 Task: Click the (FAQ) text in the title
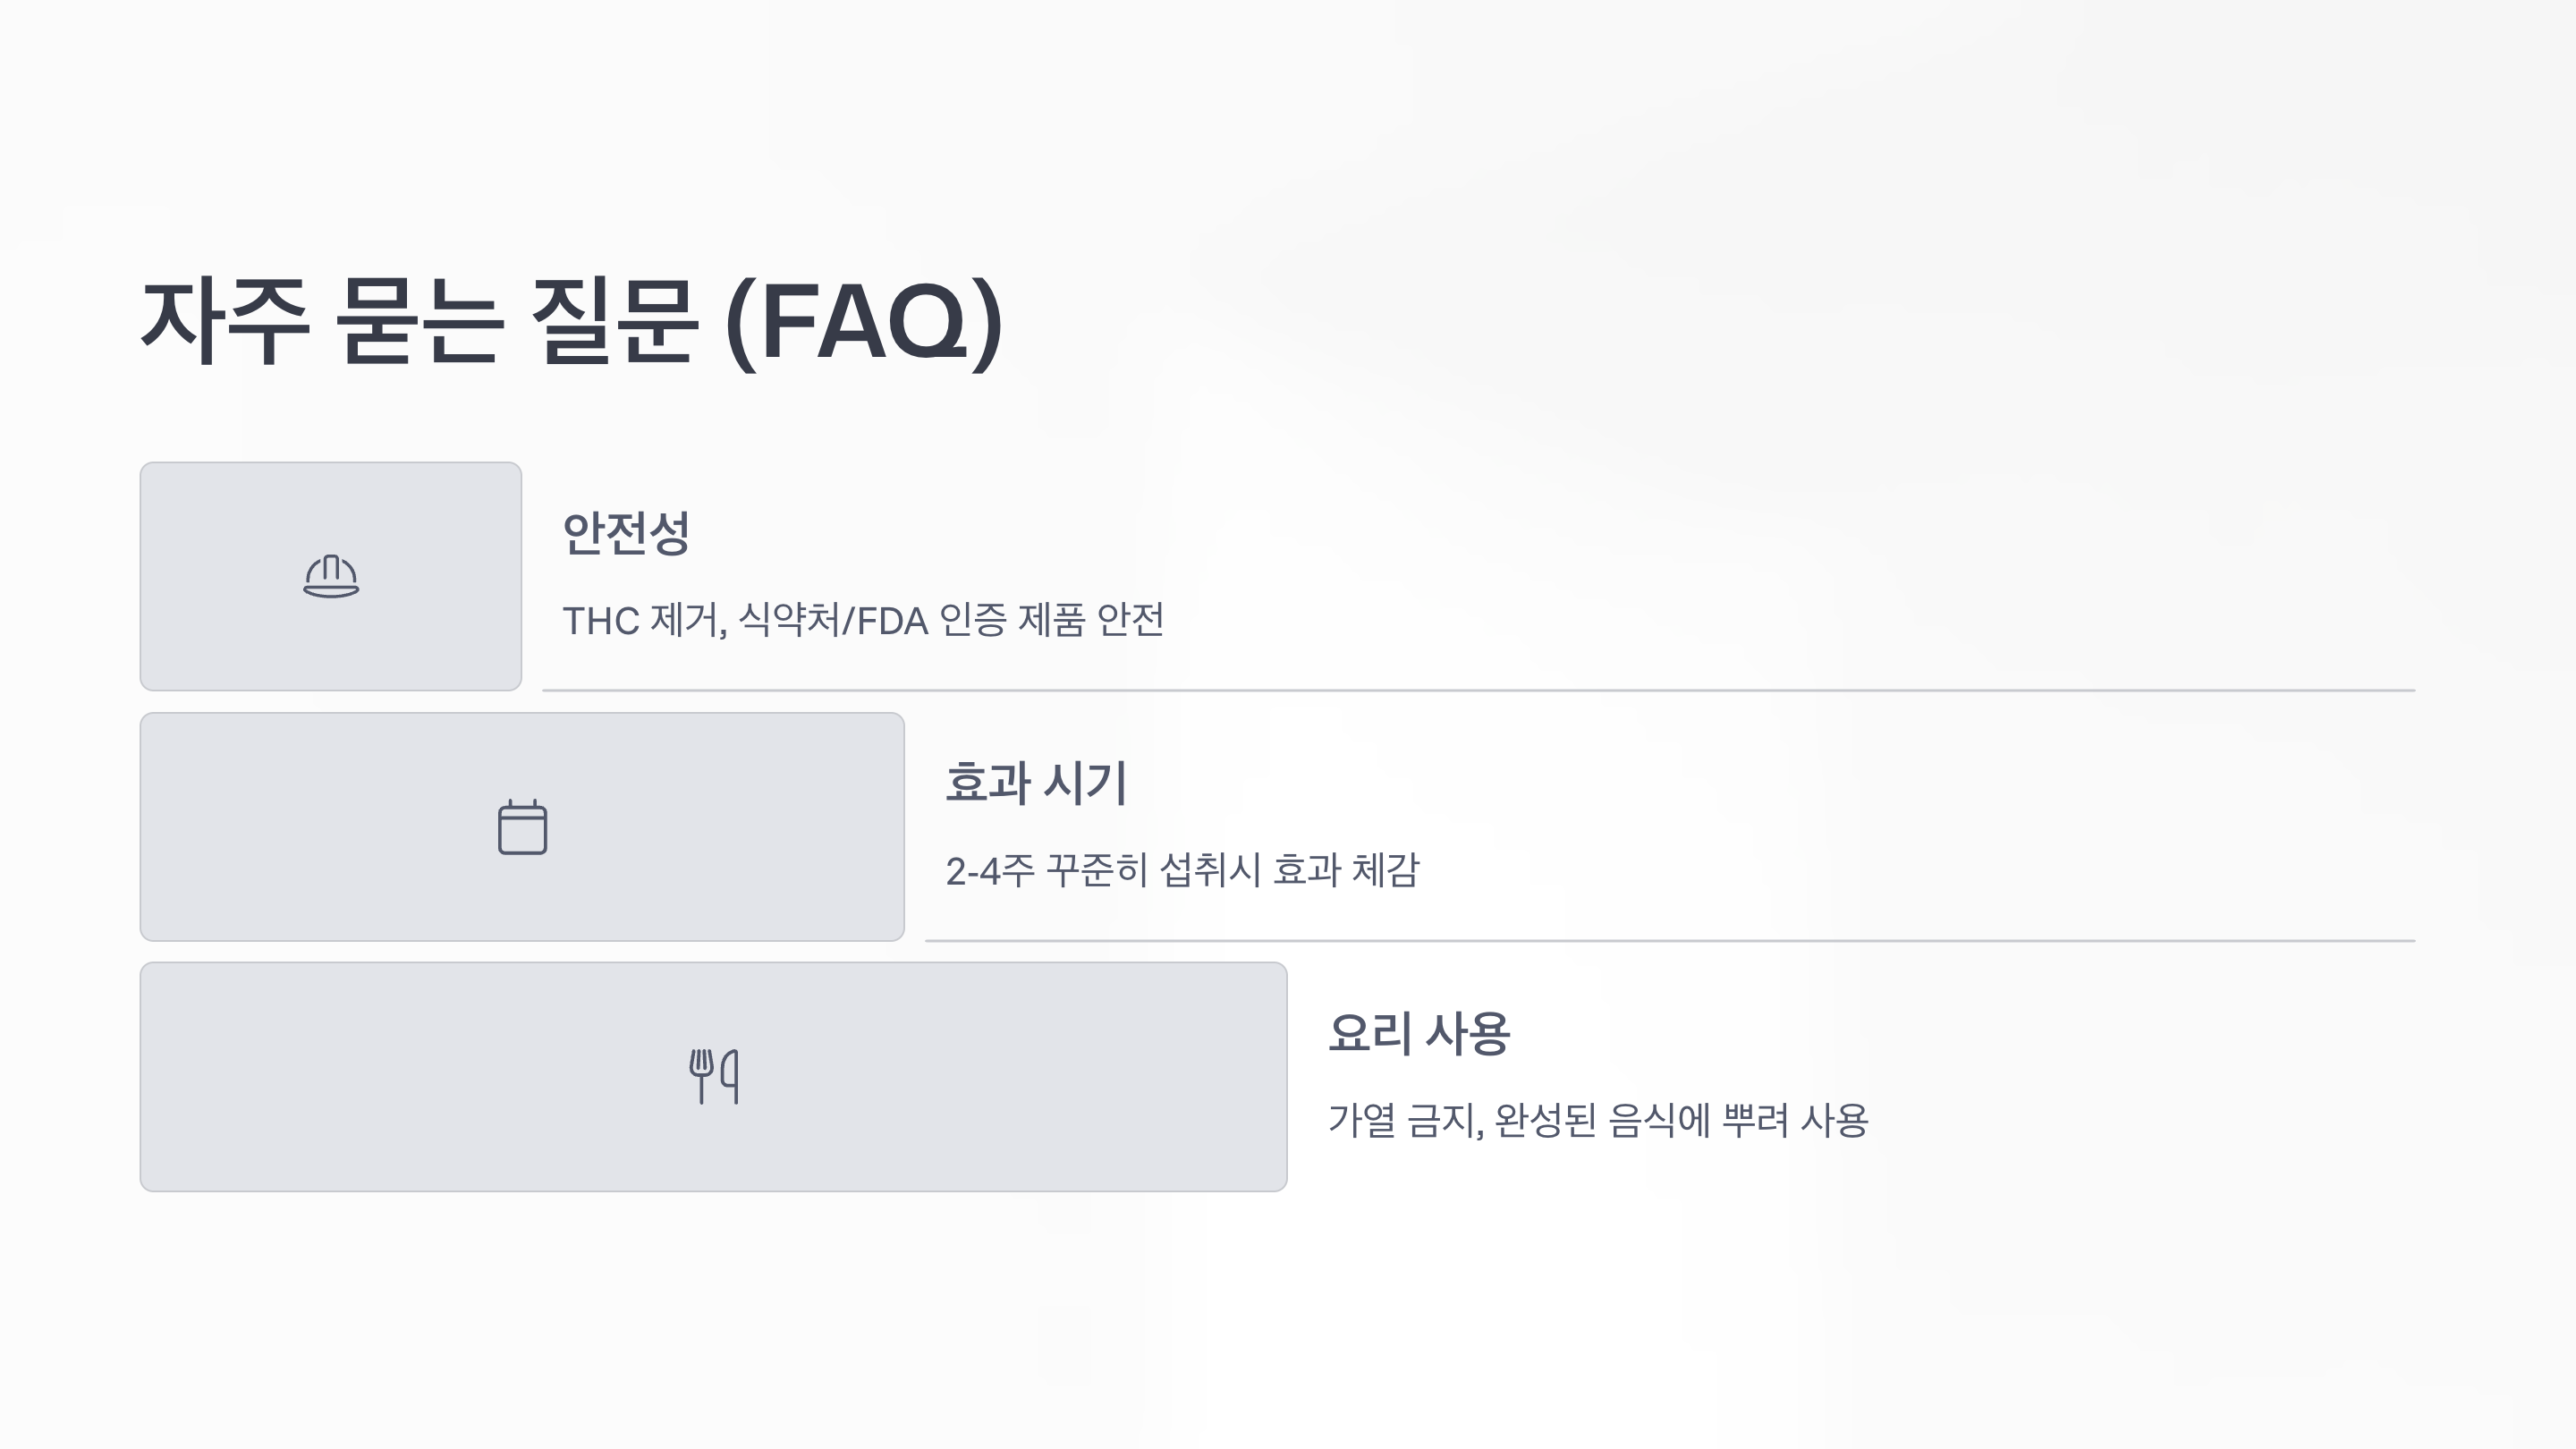pyautogui.click(x=864, y=322)
